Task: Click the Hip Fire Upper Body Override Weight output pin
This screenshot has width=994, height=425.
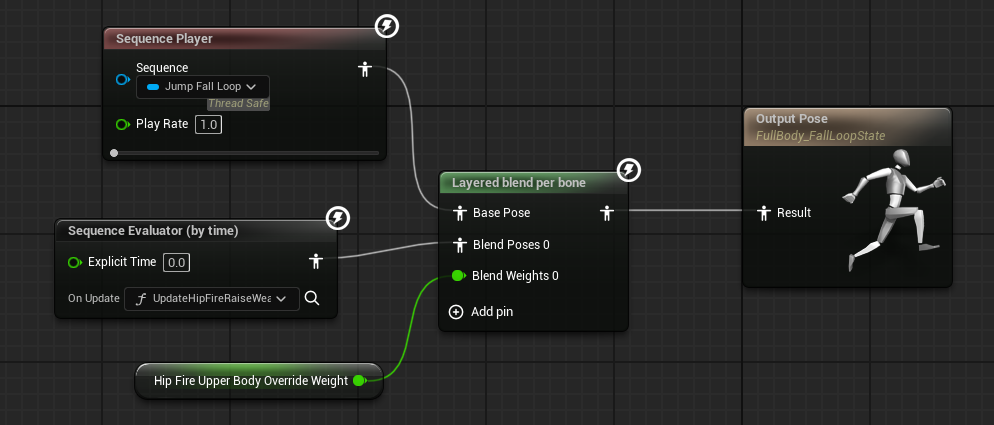Action: coord(359,381)
